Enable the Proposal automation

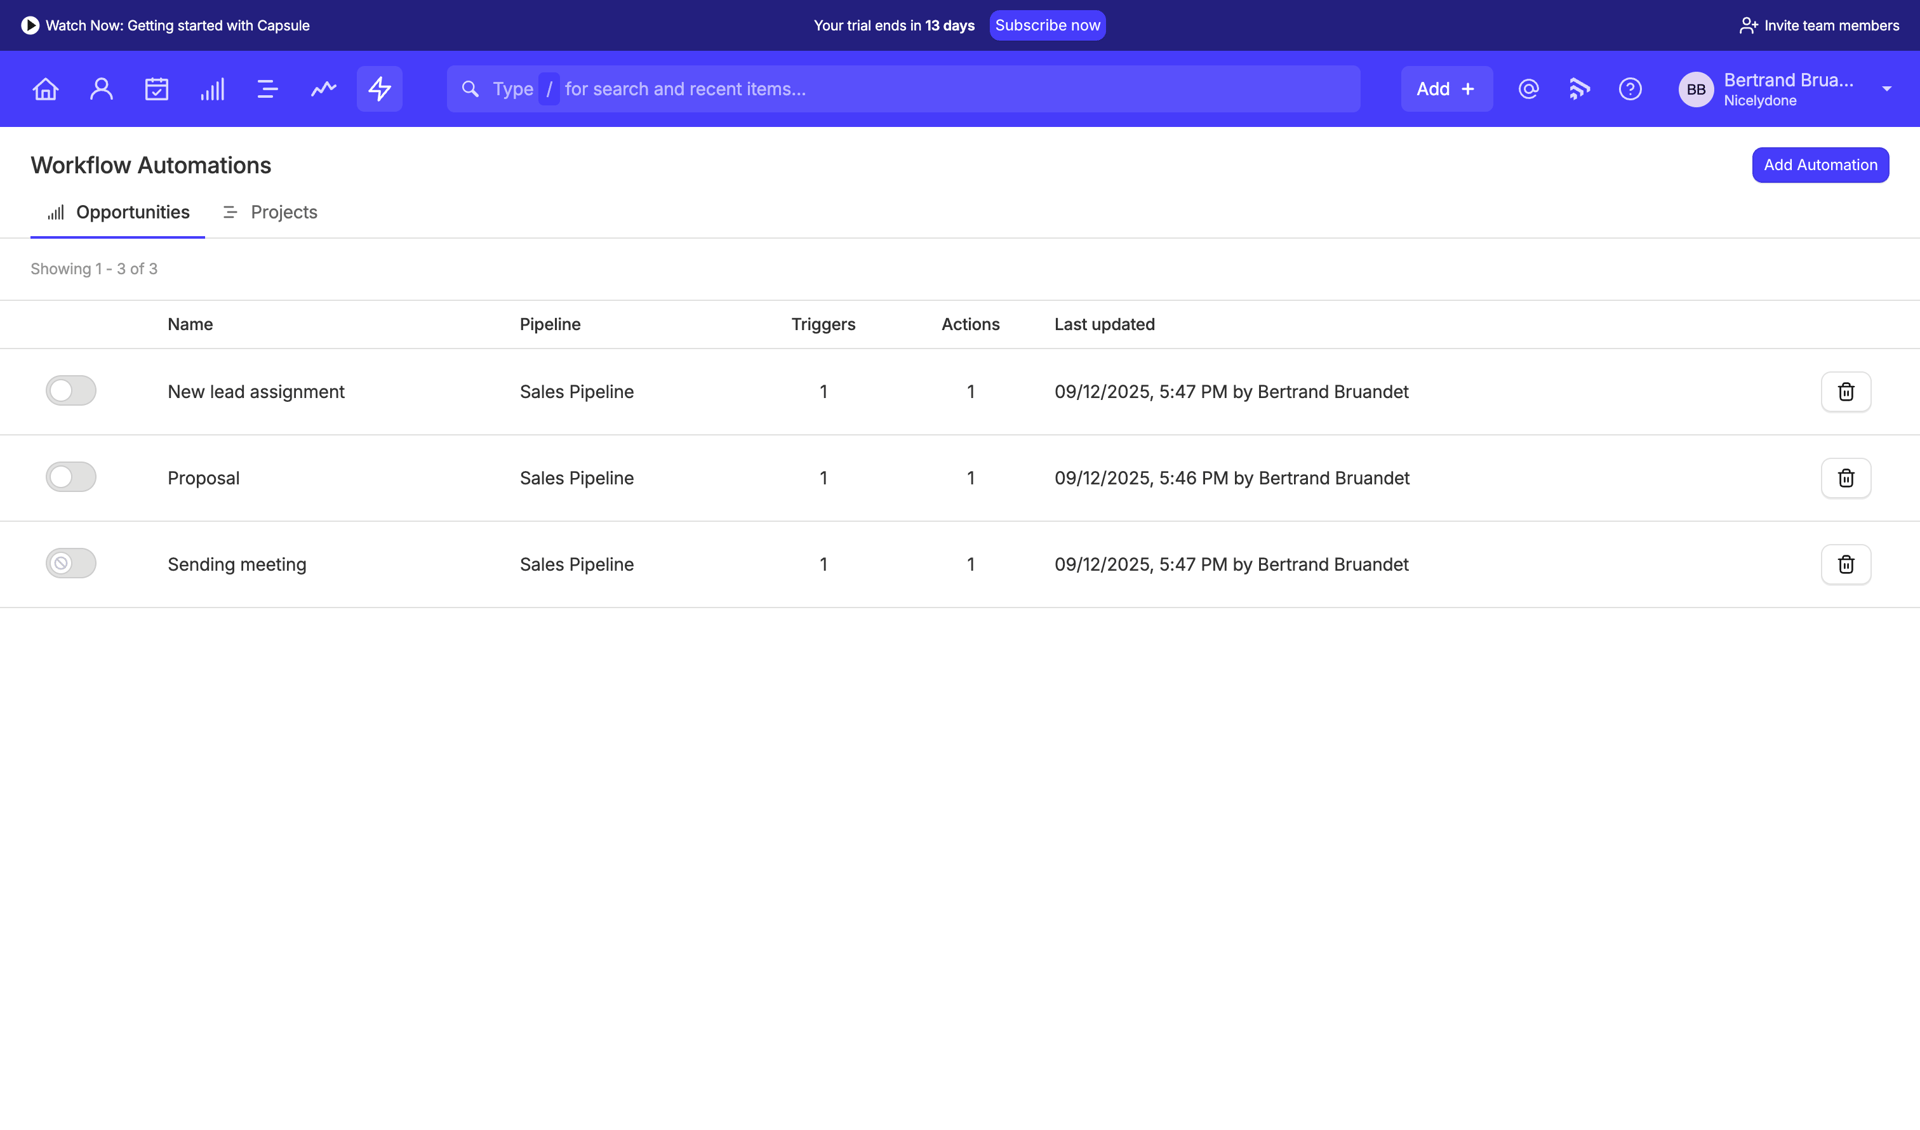coord(71,477)
